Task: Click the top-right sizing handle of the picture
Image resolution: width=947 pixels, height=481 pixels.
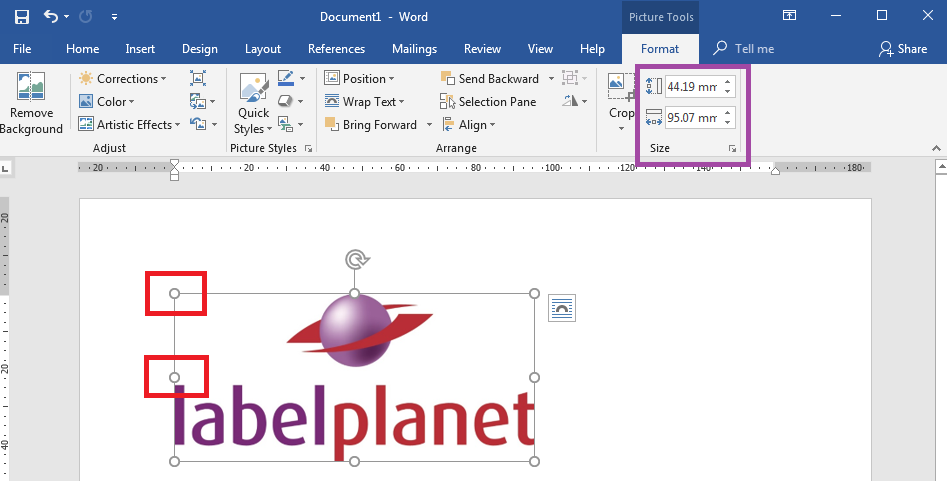Action: click(x=534, y=294)
